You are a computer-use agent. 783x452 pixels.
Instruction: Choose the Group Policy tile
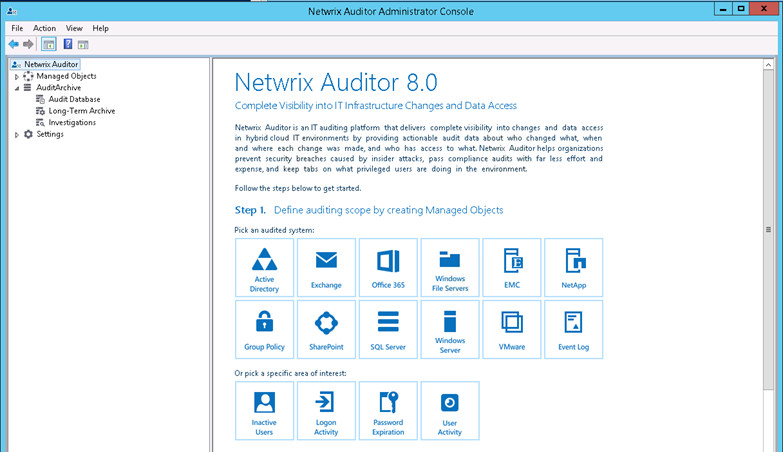(264, 330)
